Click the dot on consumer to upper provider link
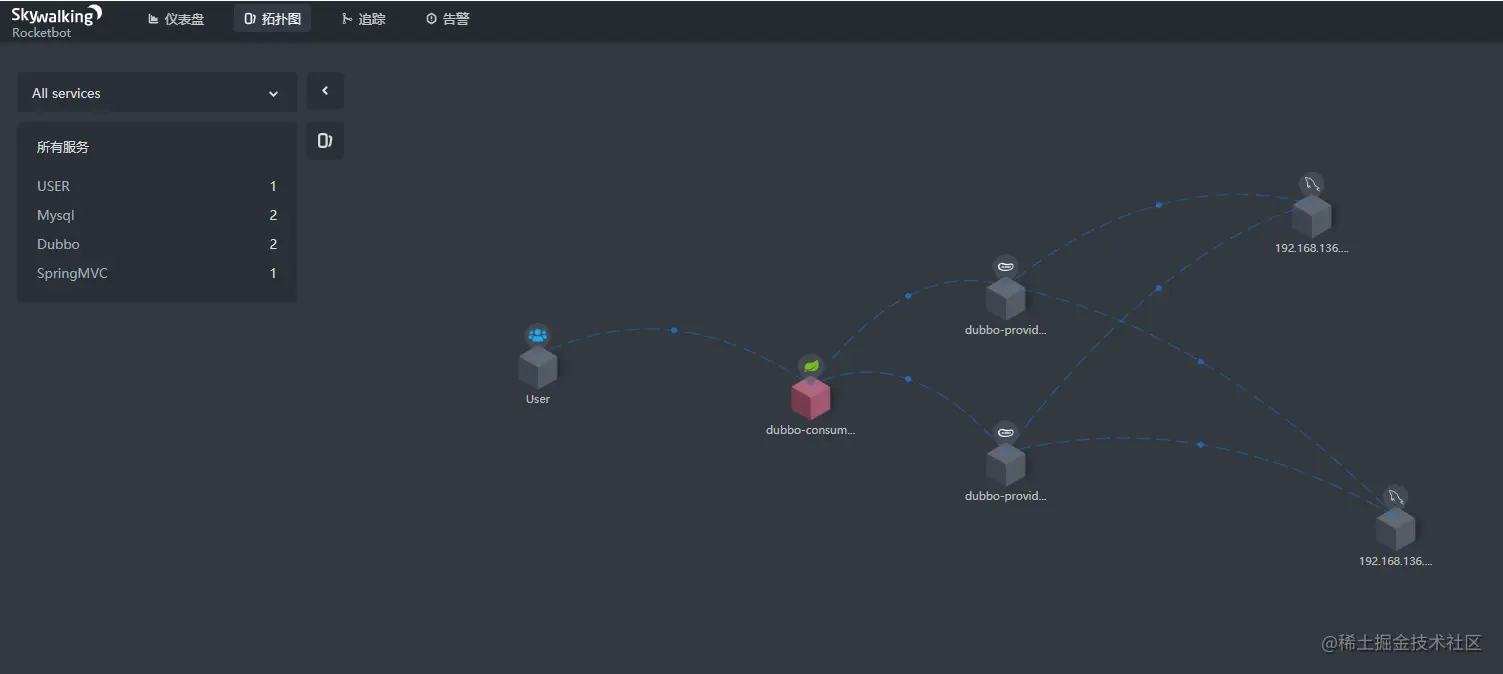 [908, 296]
